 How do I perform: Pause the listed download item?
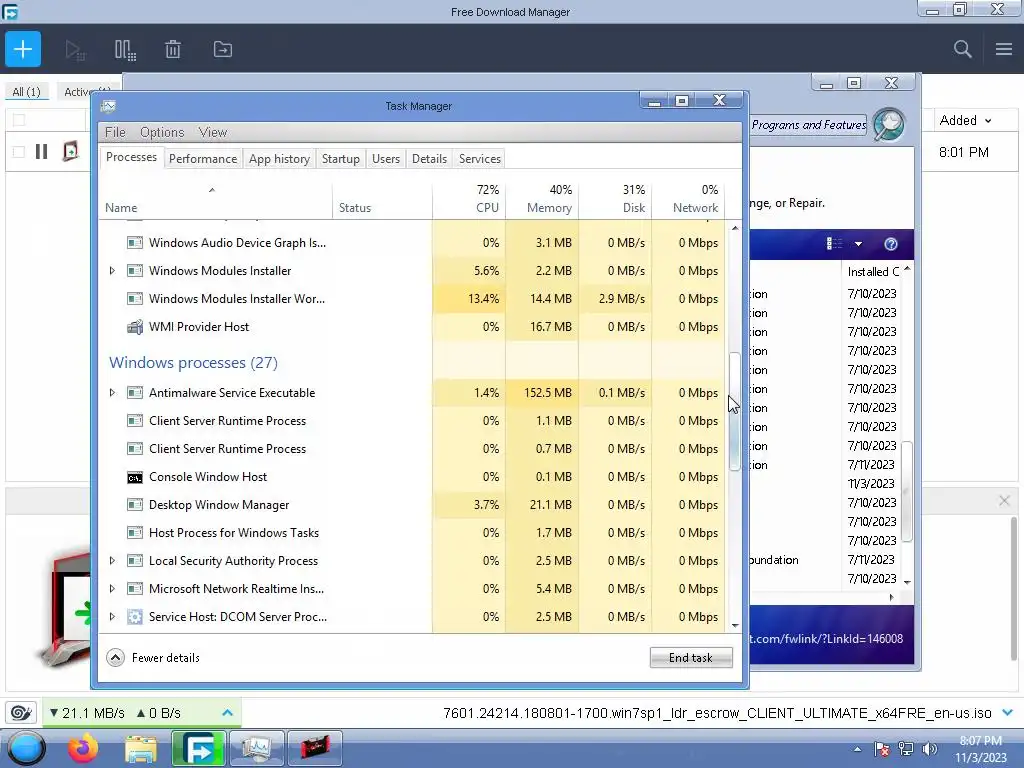click(x=42, y=152)
